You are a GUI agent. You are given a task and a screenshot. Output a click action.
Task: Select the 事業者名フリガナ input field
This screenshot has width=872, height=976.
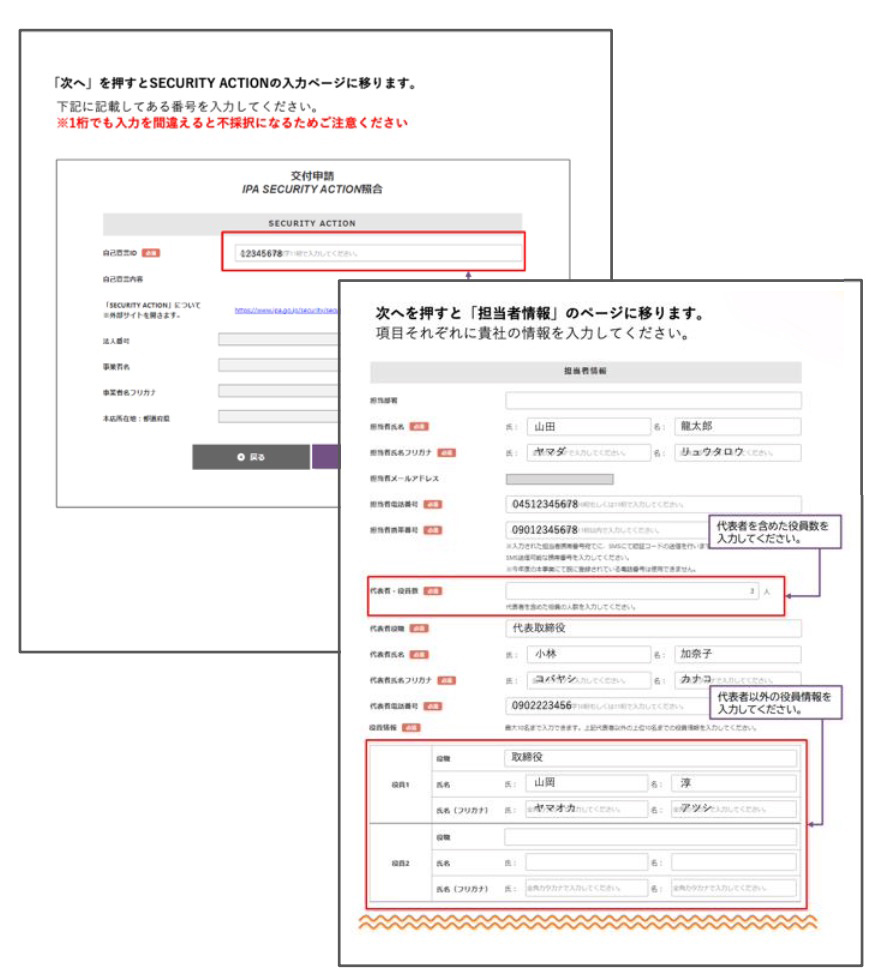click(278, 391)
